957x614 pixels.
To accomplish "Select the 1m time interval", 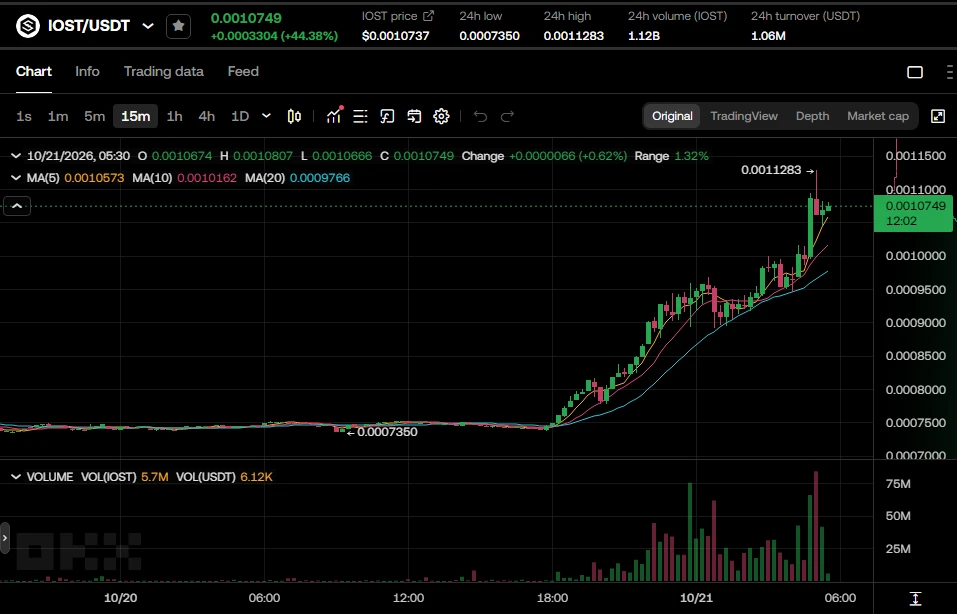I will point(58,116).
